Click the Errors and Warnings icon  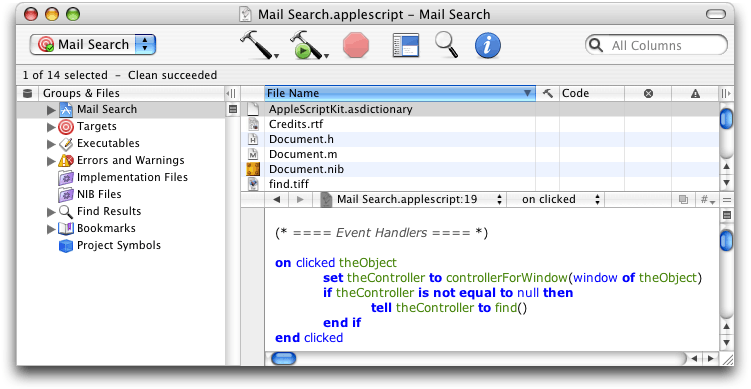tap(66, 160)
